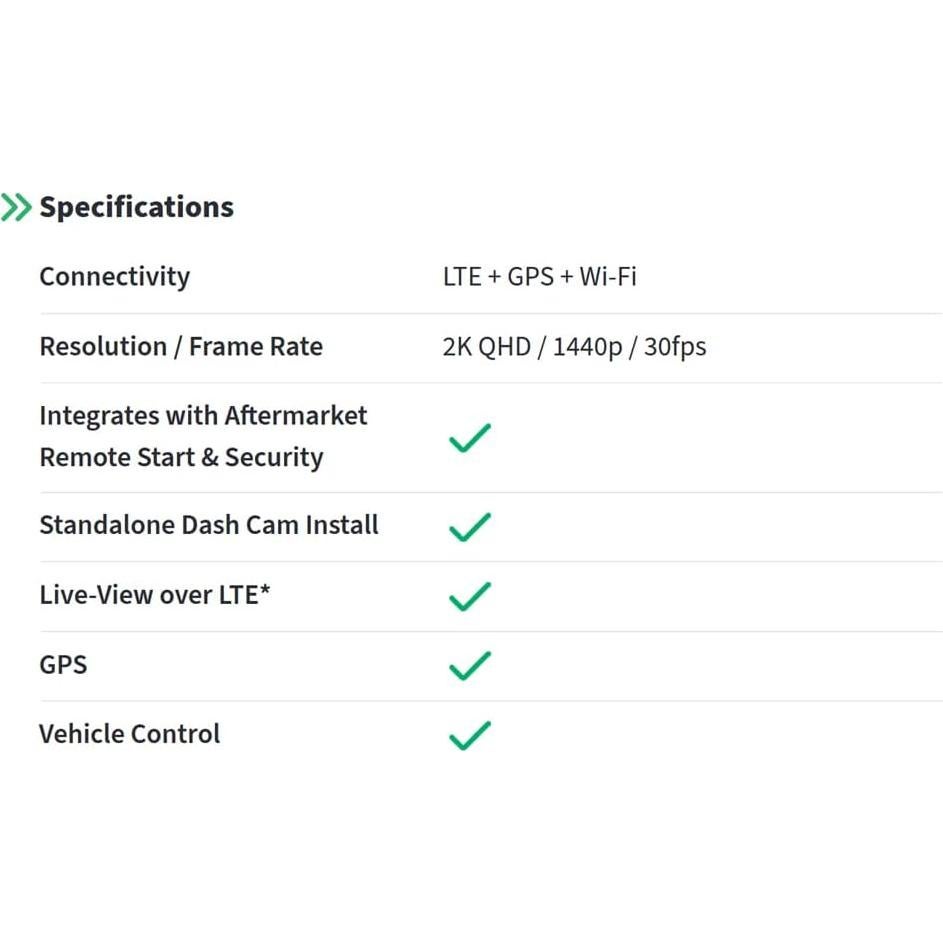Select the Specifications heading
Screen dimensions: 943x943
tap(136, 208)
